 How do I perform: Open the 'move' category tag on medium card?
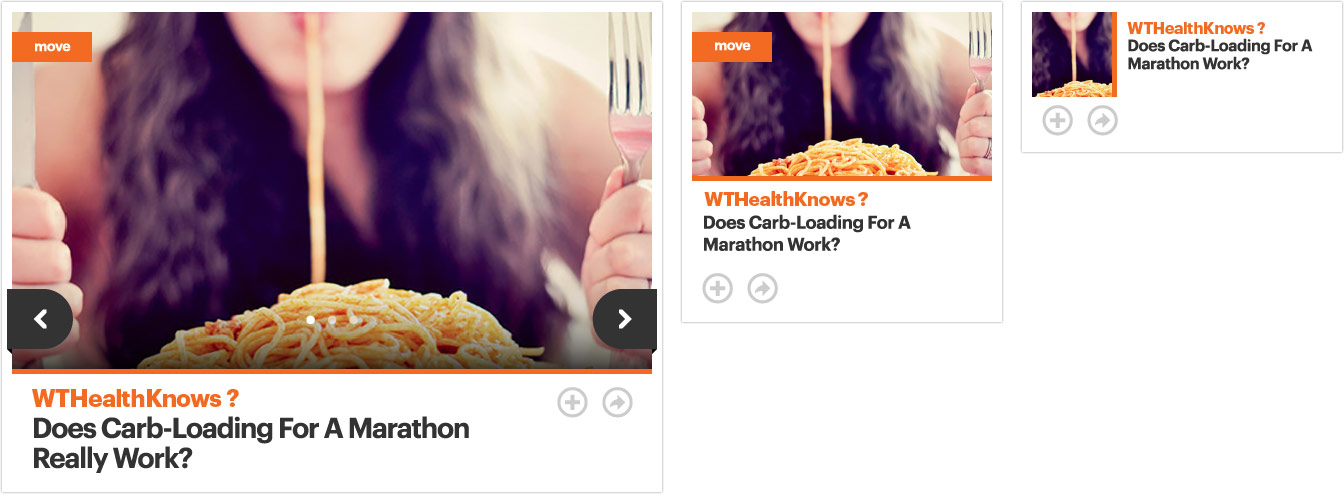732,47
